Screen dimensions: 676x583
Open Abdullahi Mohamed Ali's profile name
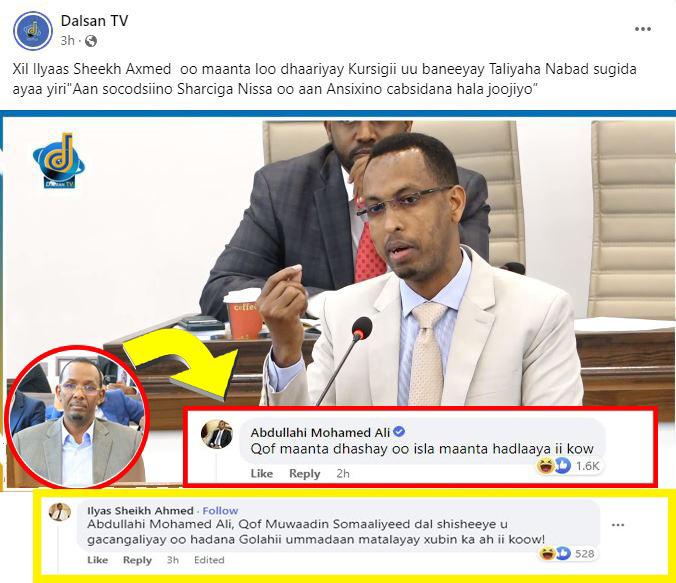[x=320, y=432]
